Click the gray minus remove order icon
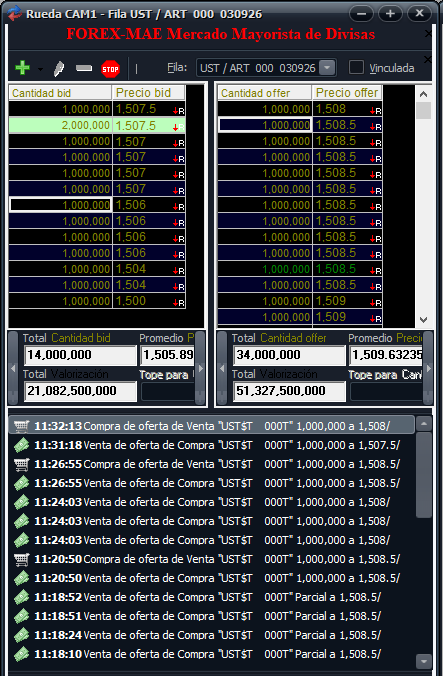443x676 pixels. tap(84, 68)
